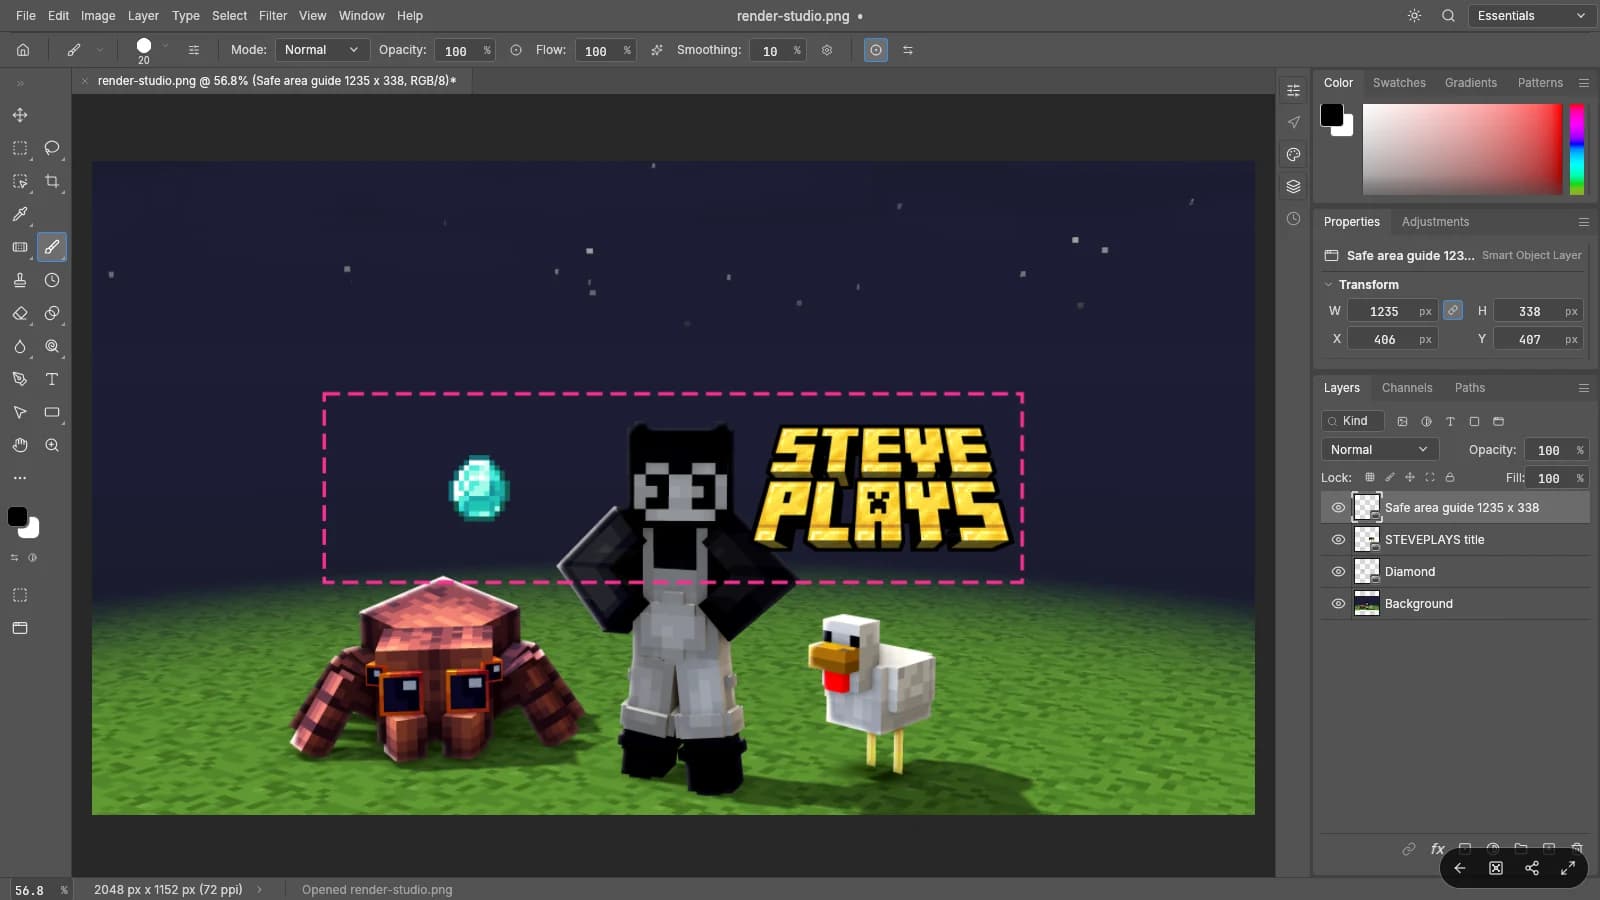Click the transform Width input field
Image resolution: width=1600 pixels, height=900 pixels.
point(1392,311)
